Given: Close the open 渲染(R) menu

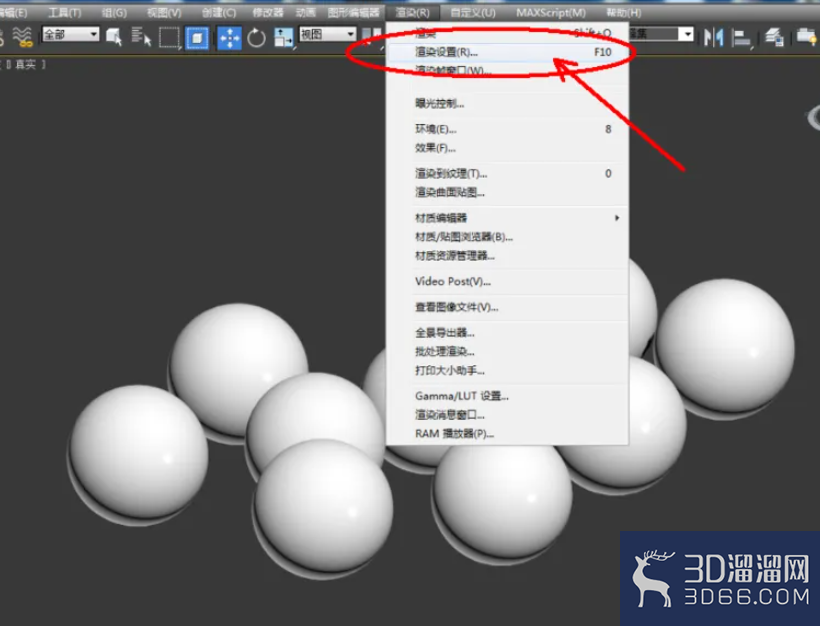Looking at the screenshot, I should click(x=413, y=12).
